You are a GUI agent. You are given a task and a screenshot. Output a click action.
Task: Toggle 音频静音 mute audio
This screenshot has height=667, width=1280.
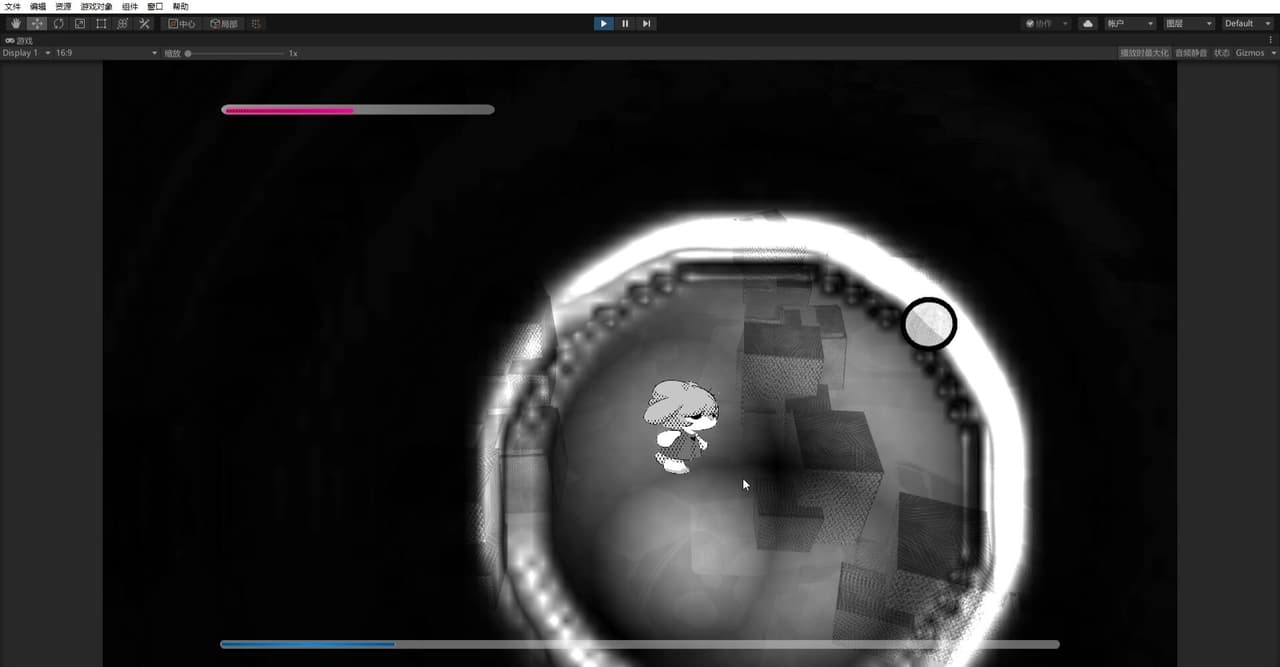1191,53
